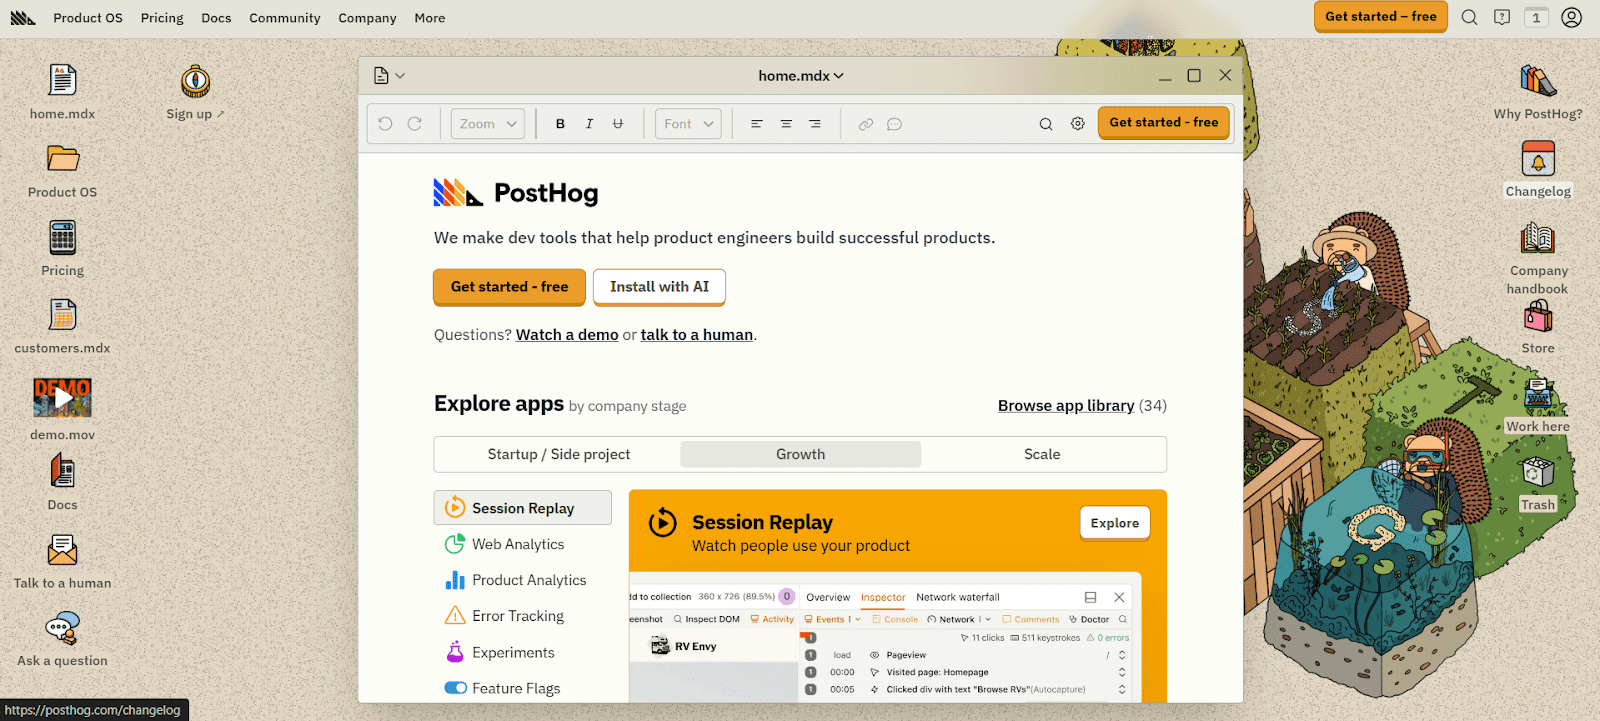1600x721 pixels.
Task: Open the top bar Docs menu
Action: [216, 18]
